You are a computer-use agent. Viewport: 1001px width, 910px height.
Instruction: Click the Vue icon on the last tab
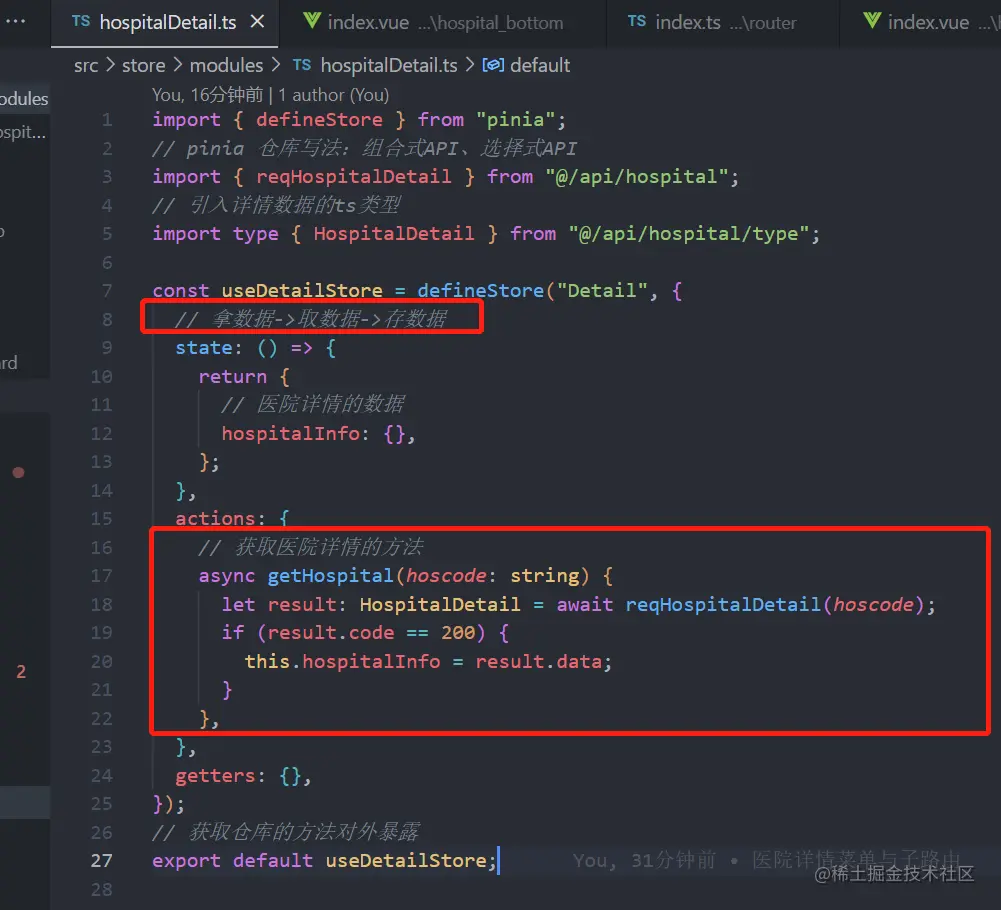coord(872,21)
